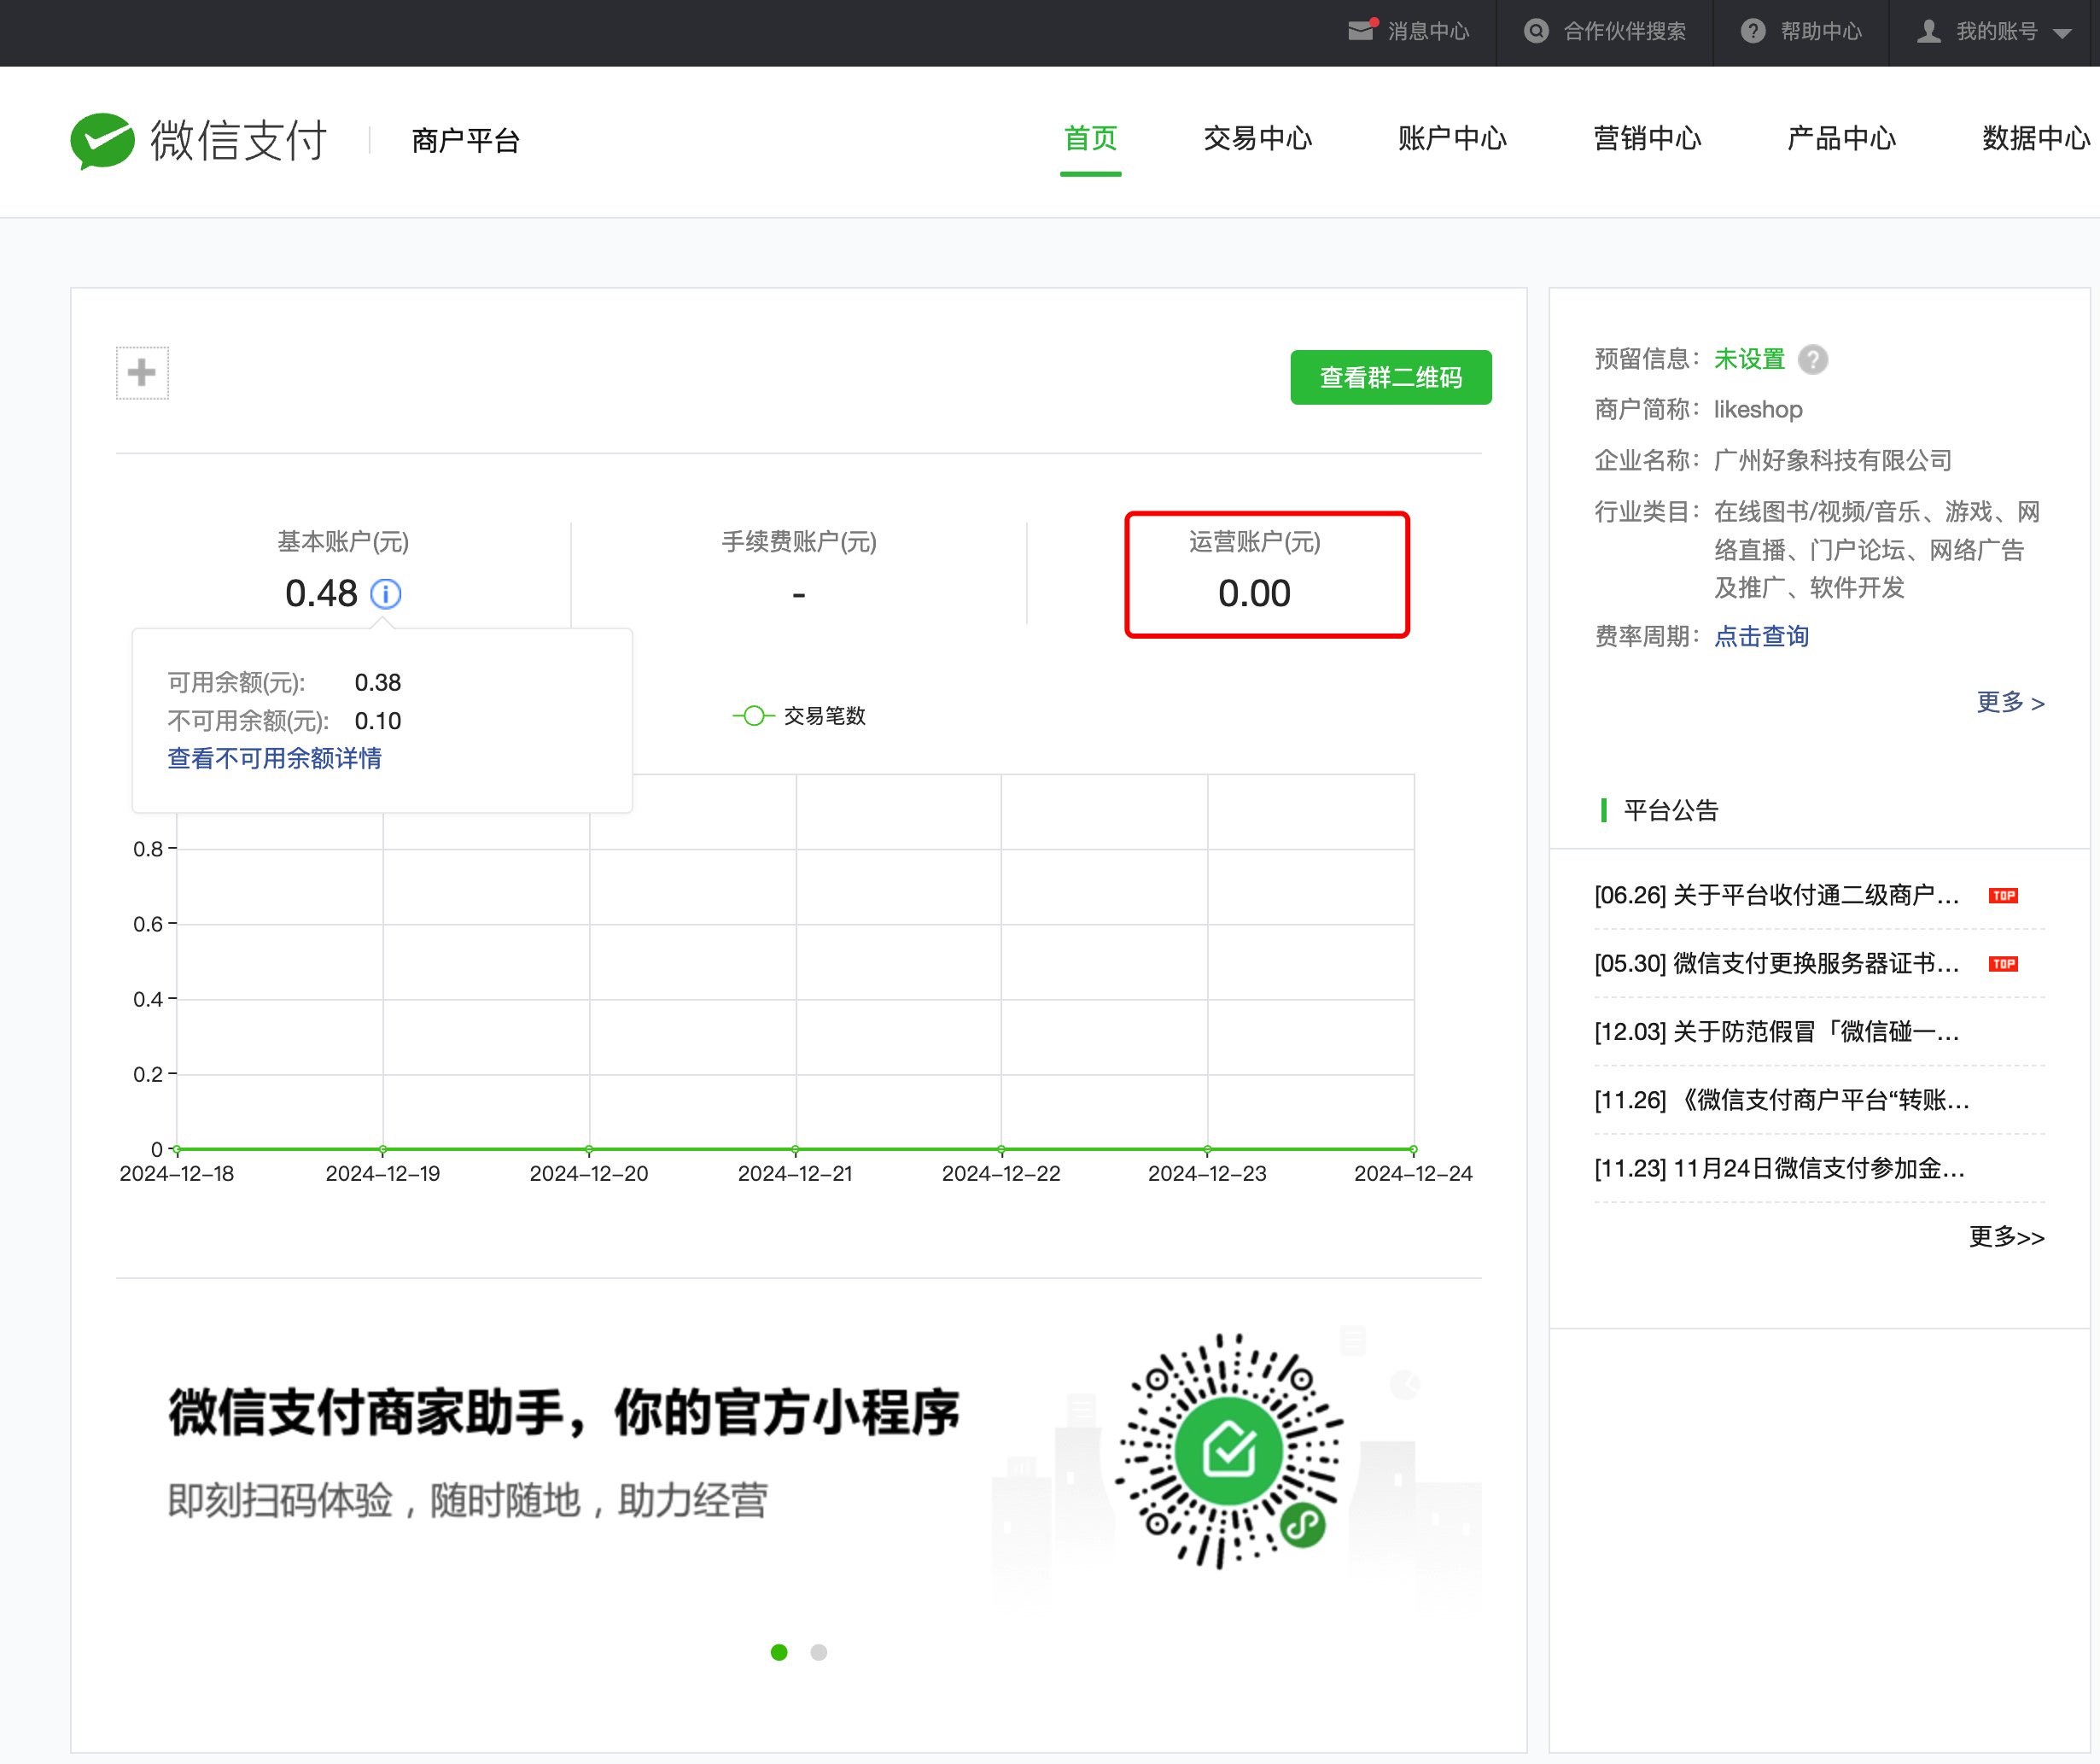
Task: Click the chart data point for 2024-12-18
Action: tap(177, 1150)
